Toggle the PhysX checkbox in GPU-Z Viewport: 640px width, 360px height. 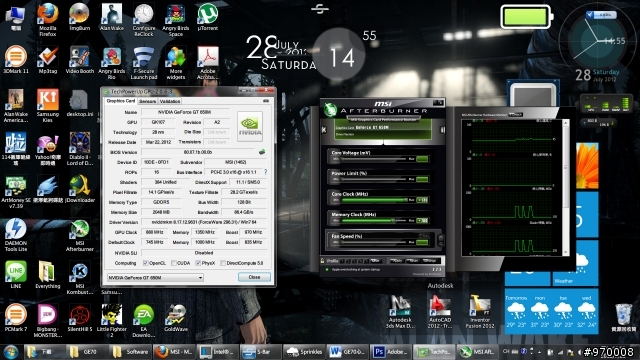(x=198, y=263)
